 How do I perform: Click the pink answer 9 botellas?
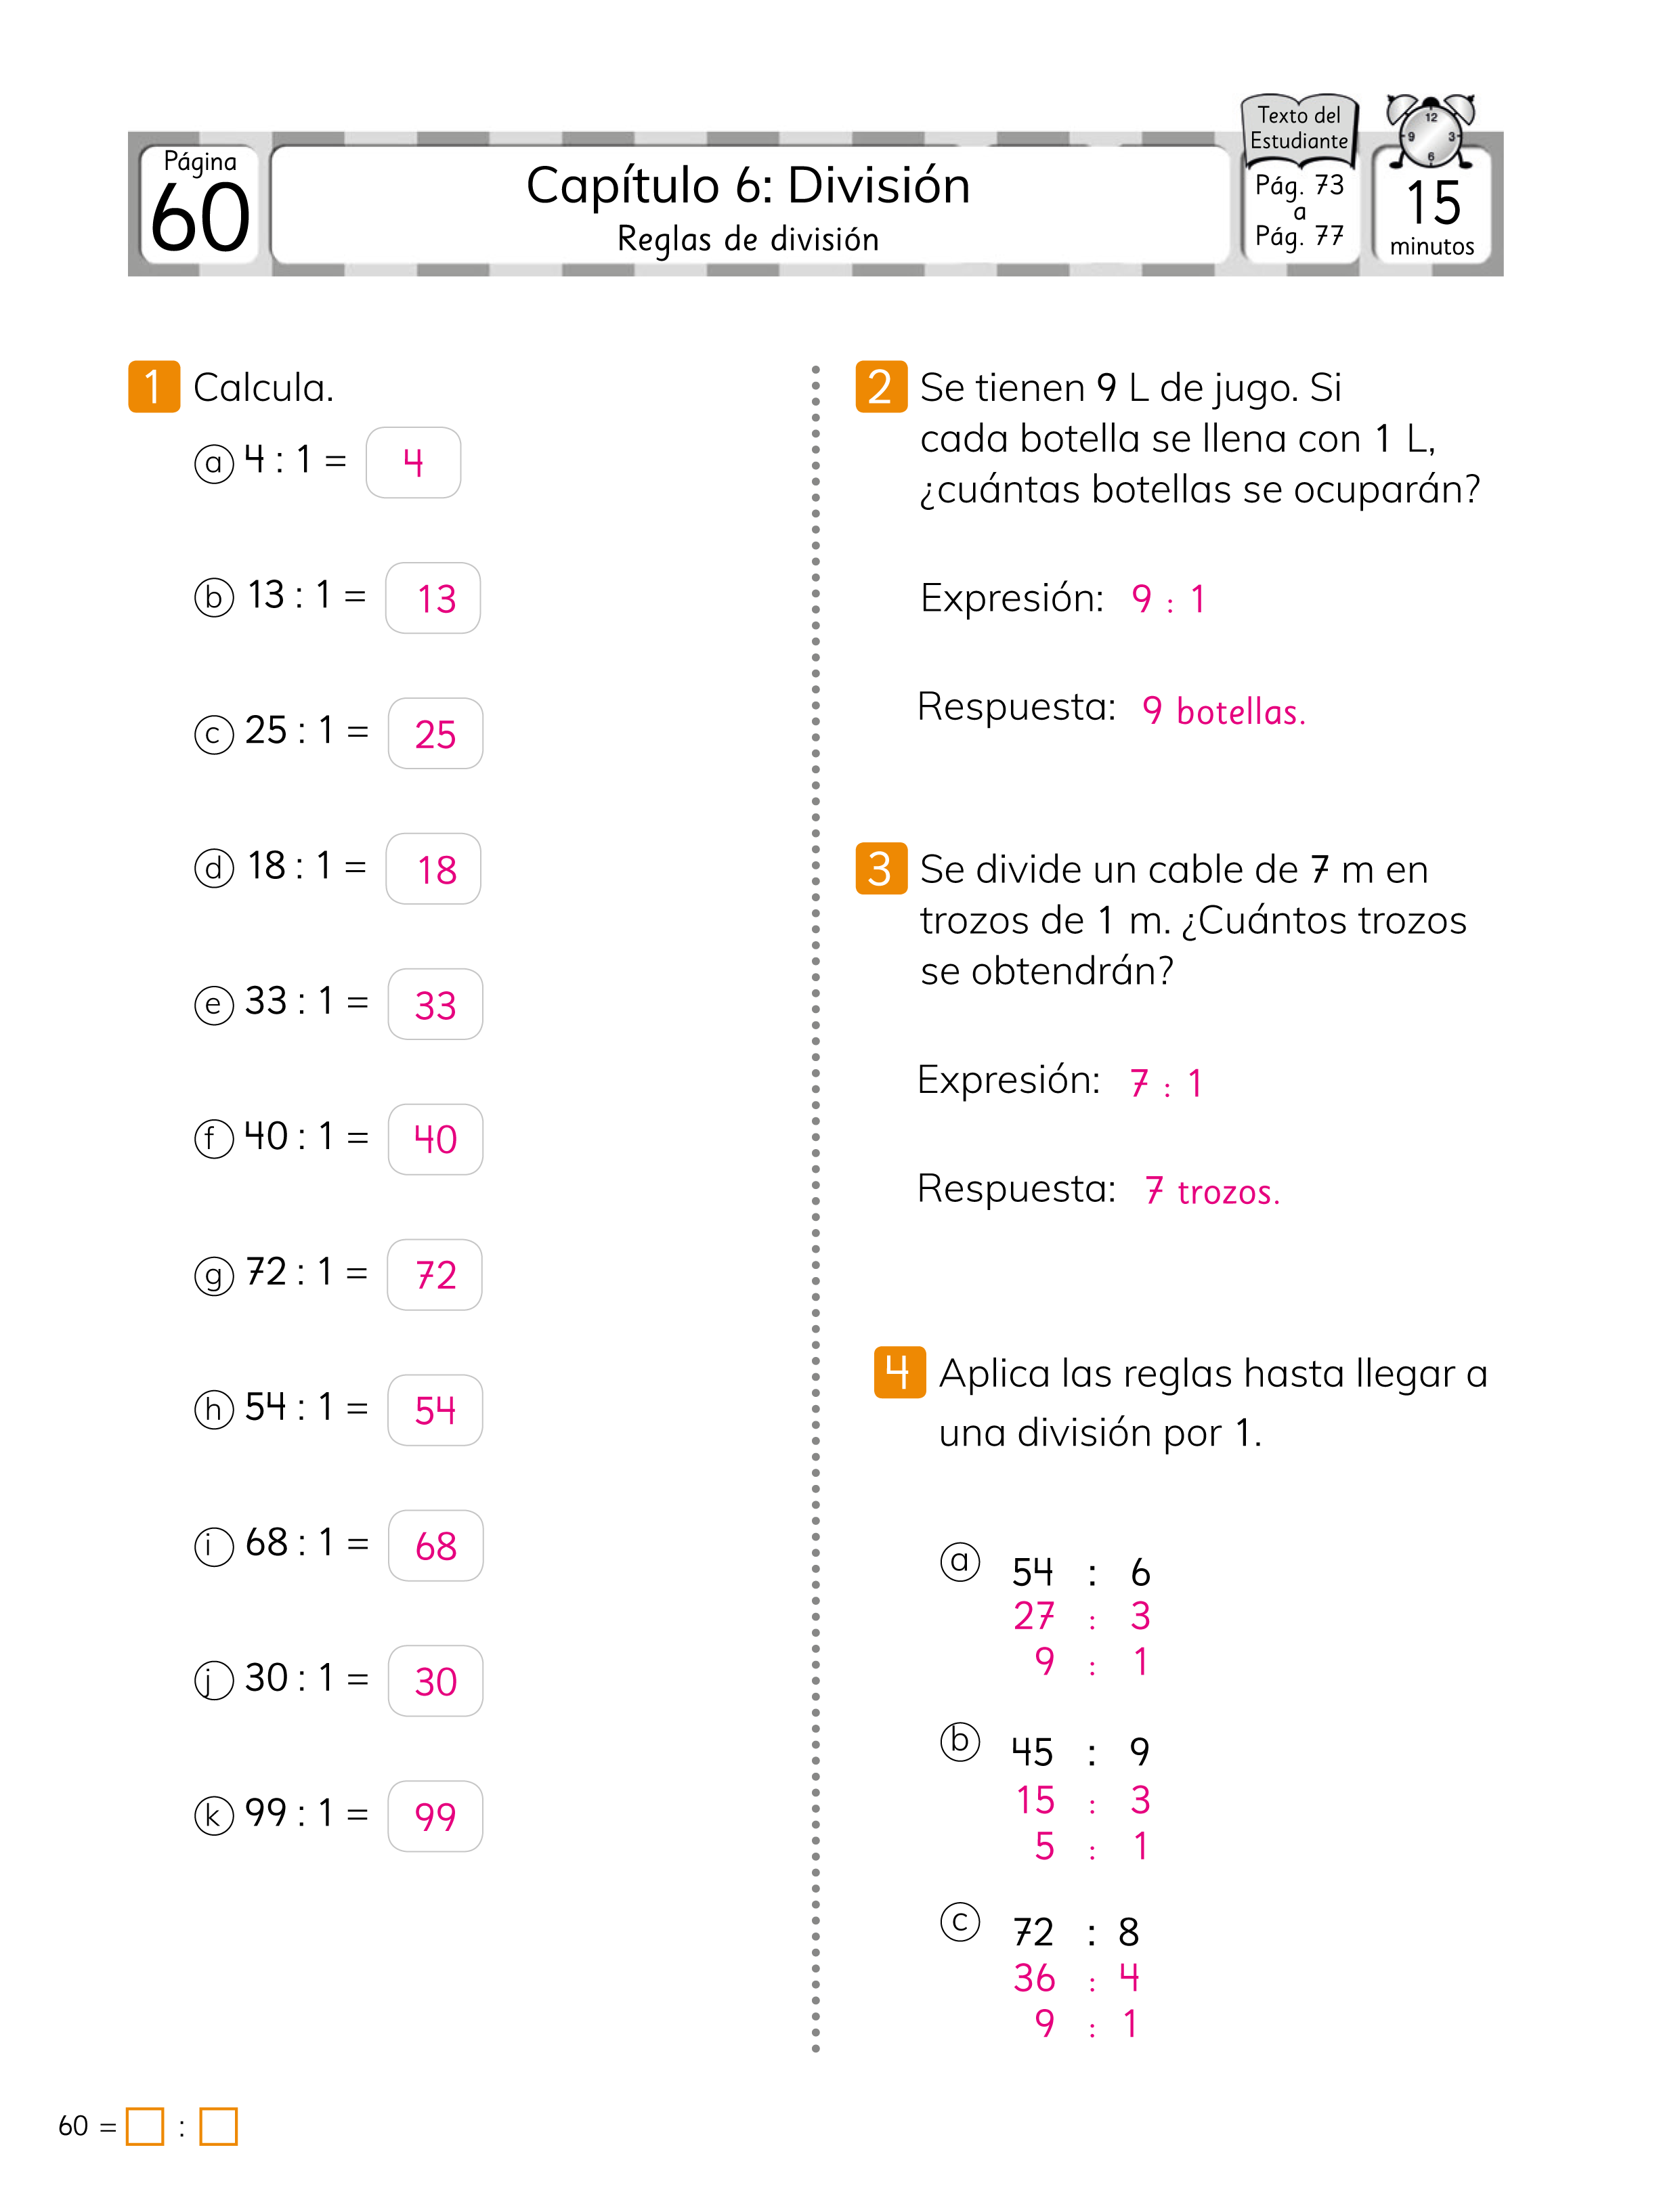(x=1223, y=711)
